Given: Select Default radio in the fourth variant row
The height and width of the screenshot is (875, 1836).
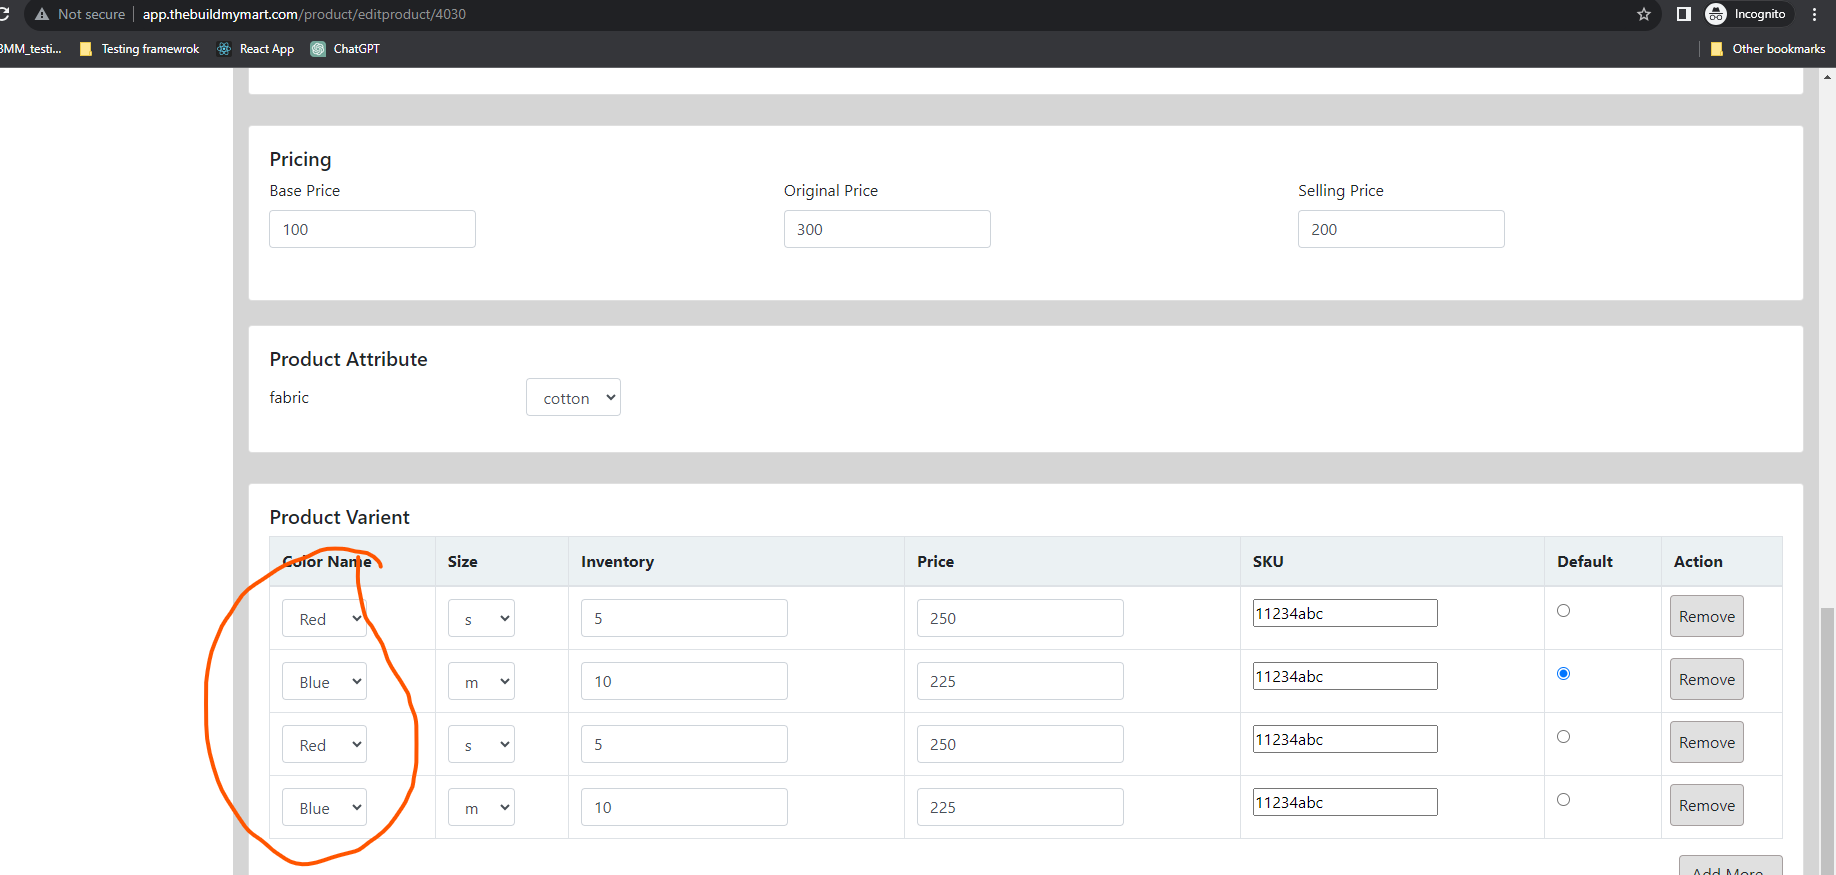Looking at the screenshot, I should coord(1563,800).
